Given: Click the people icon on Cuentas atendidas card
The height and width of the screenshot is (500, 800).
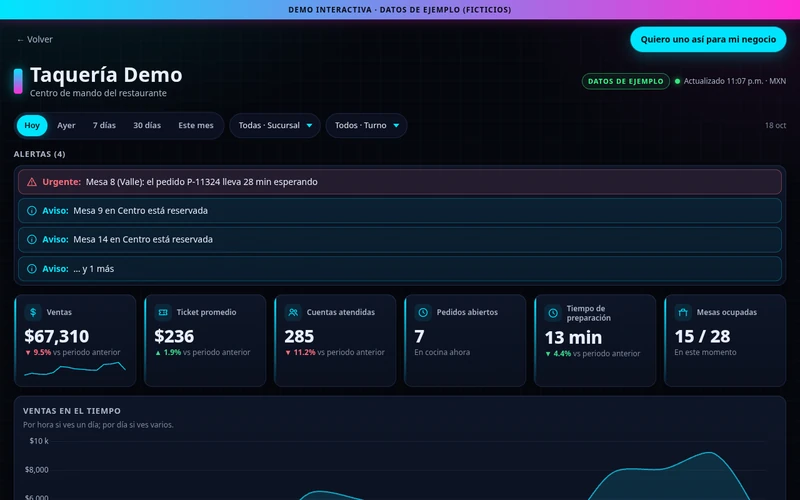Looking at the screenshot, I should (x=293, y=312).
